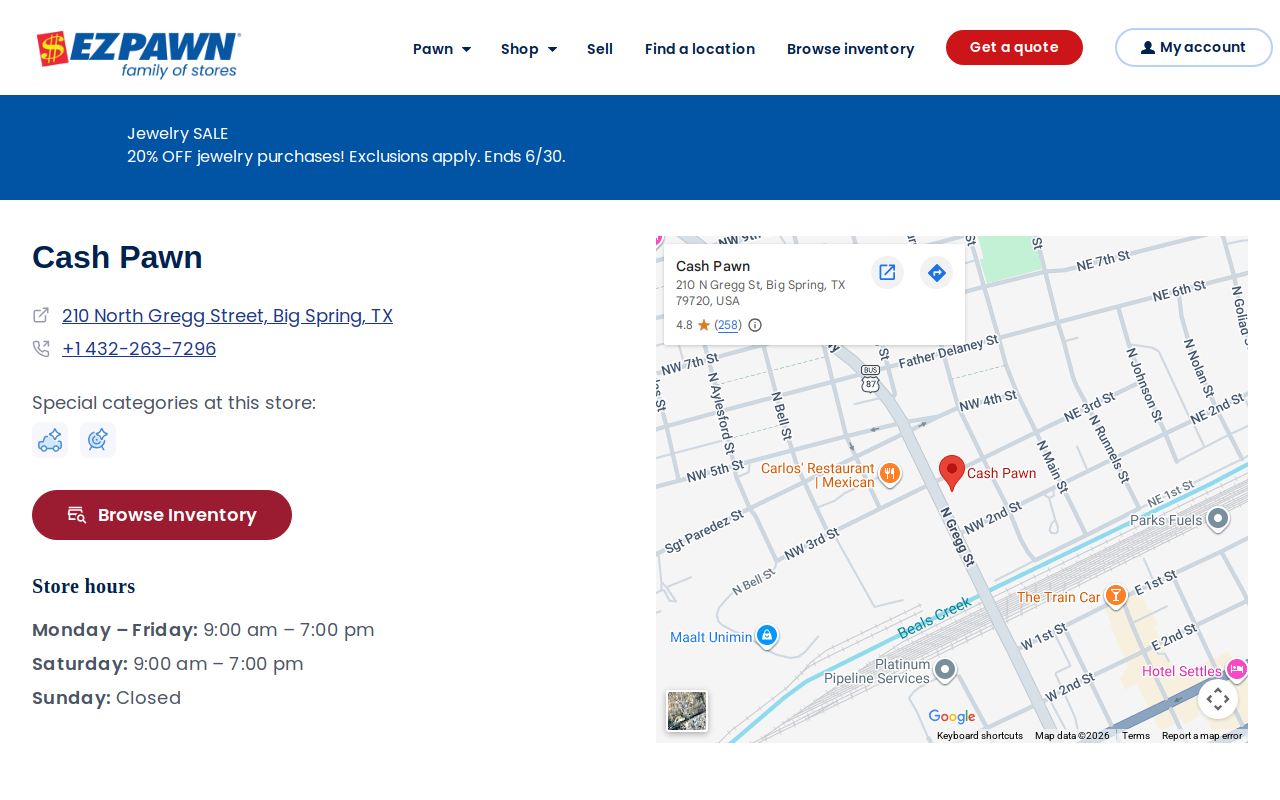The width and height of the screenshot is (1280, 800).
Task: Switch to satellite view thumbnail
Action: point(687,711)
